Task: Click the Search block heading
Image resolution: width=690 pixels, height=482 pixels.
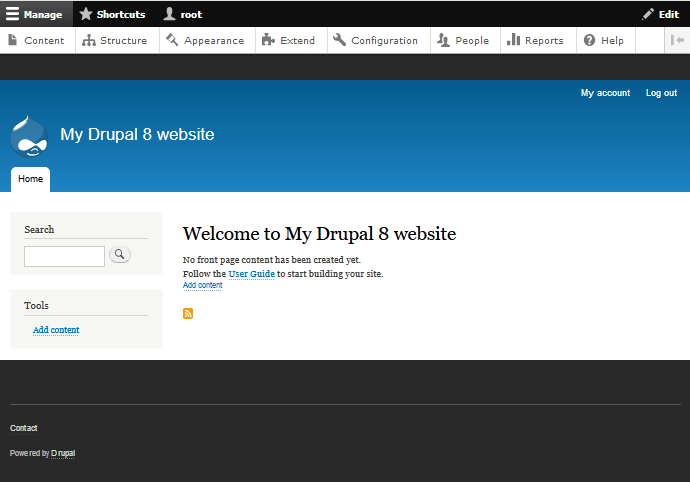Action: [39, 229]
